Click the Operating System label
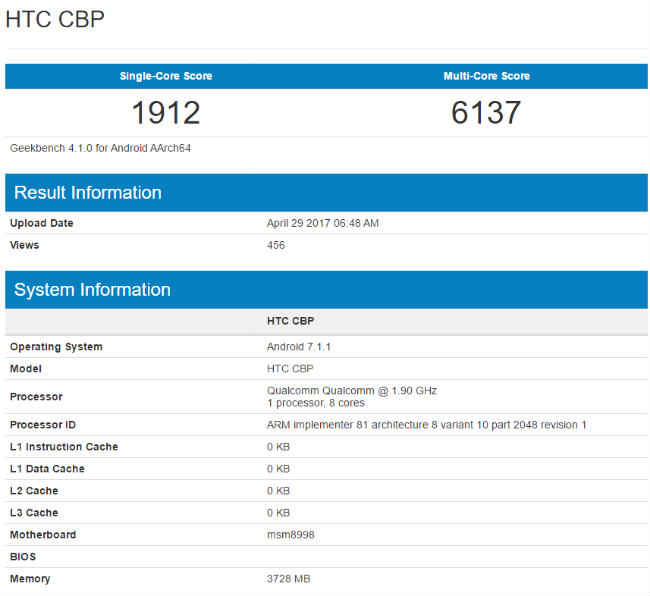Screen dimensions: 650x596 pyautogui.click(x=56, y=346)
